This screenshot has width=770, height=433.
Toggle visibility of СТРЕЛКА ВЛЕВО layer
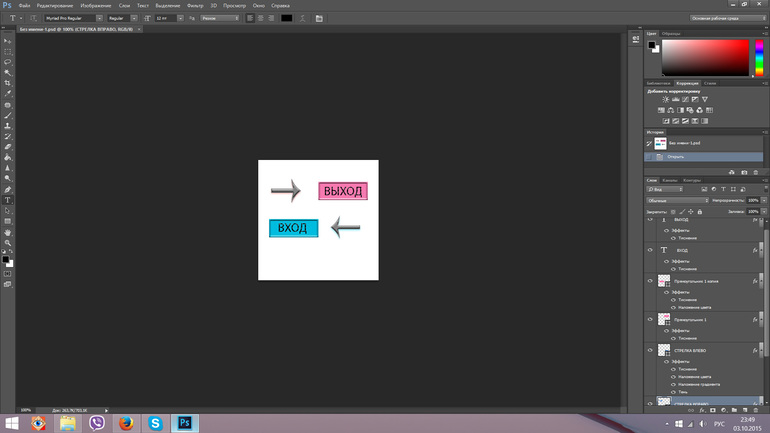click(650, 350)
